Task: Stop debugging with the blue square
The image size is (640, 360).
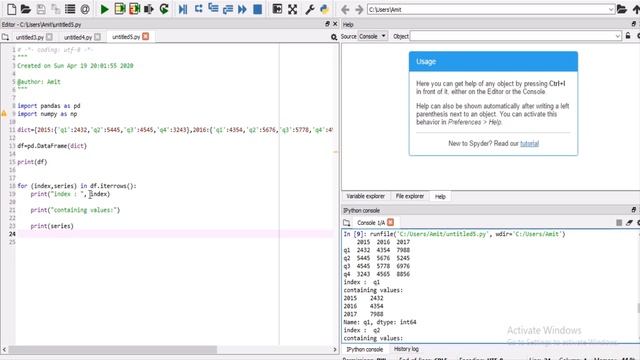Action: point(258,9)
